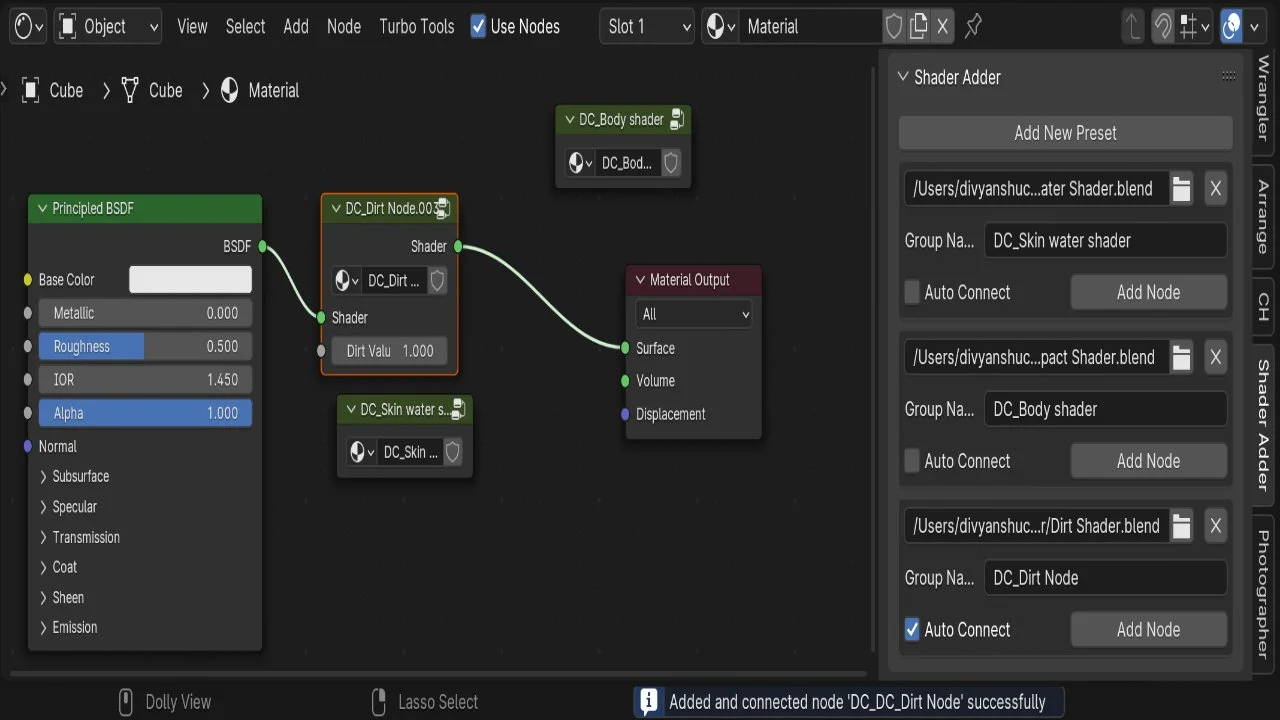Click the node group icon on DC_Body shader node

[677, 120]
